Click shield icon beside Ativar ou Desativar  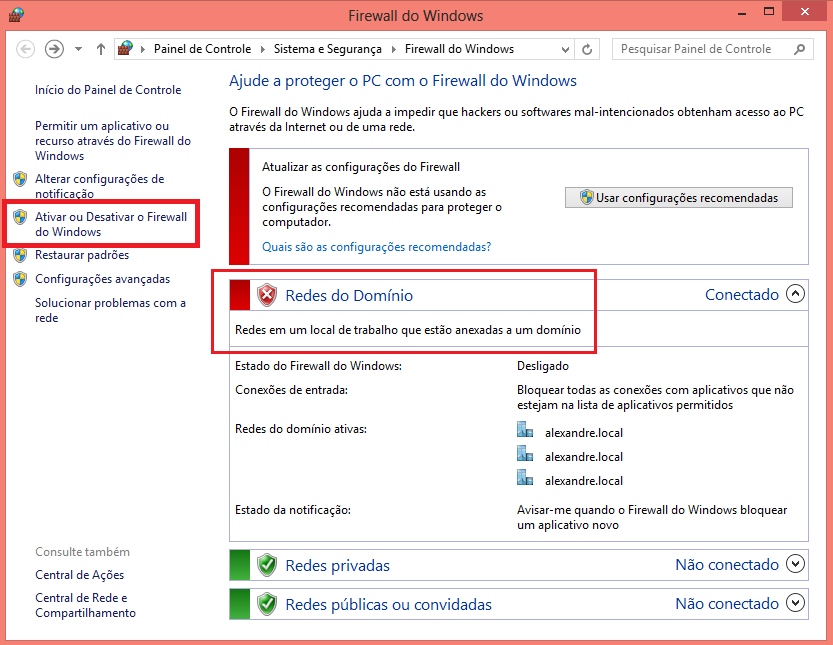coord(20,217)
